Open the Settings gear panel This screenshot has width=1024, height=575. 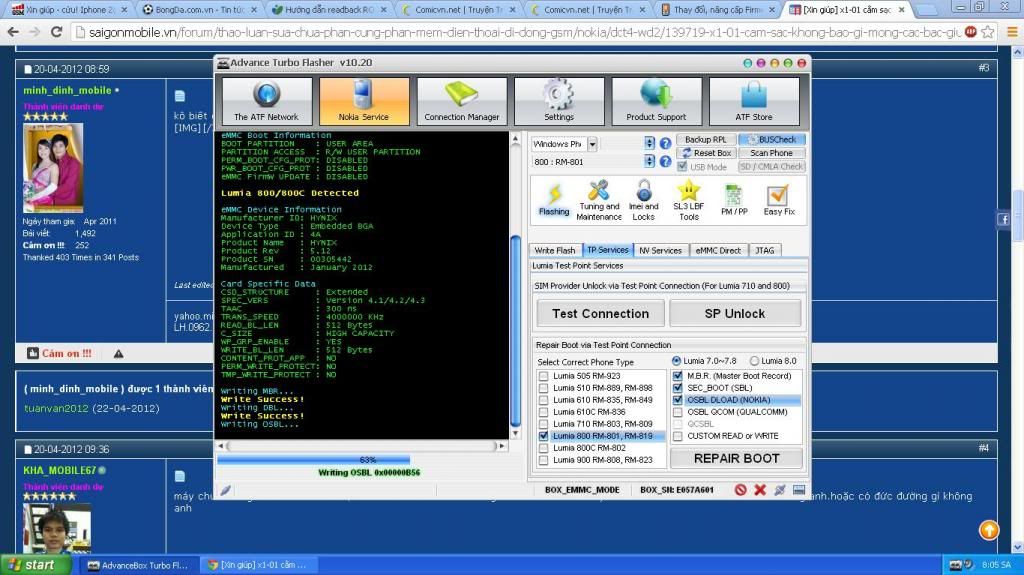559,101
